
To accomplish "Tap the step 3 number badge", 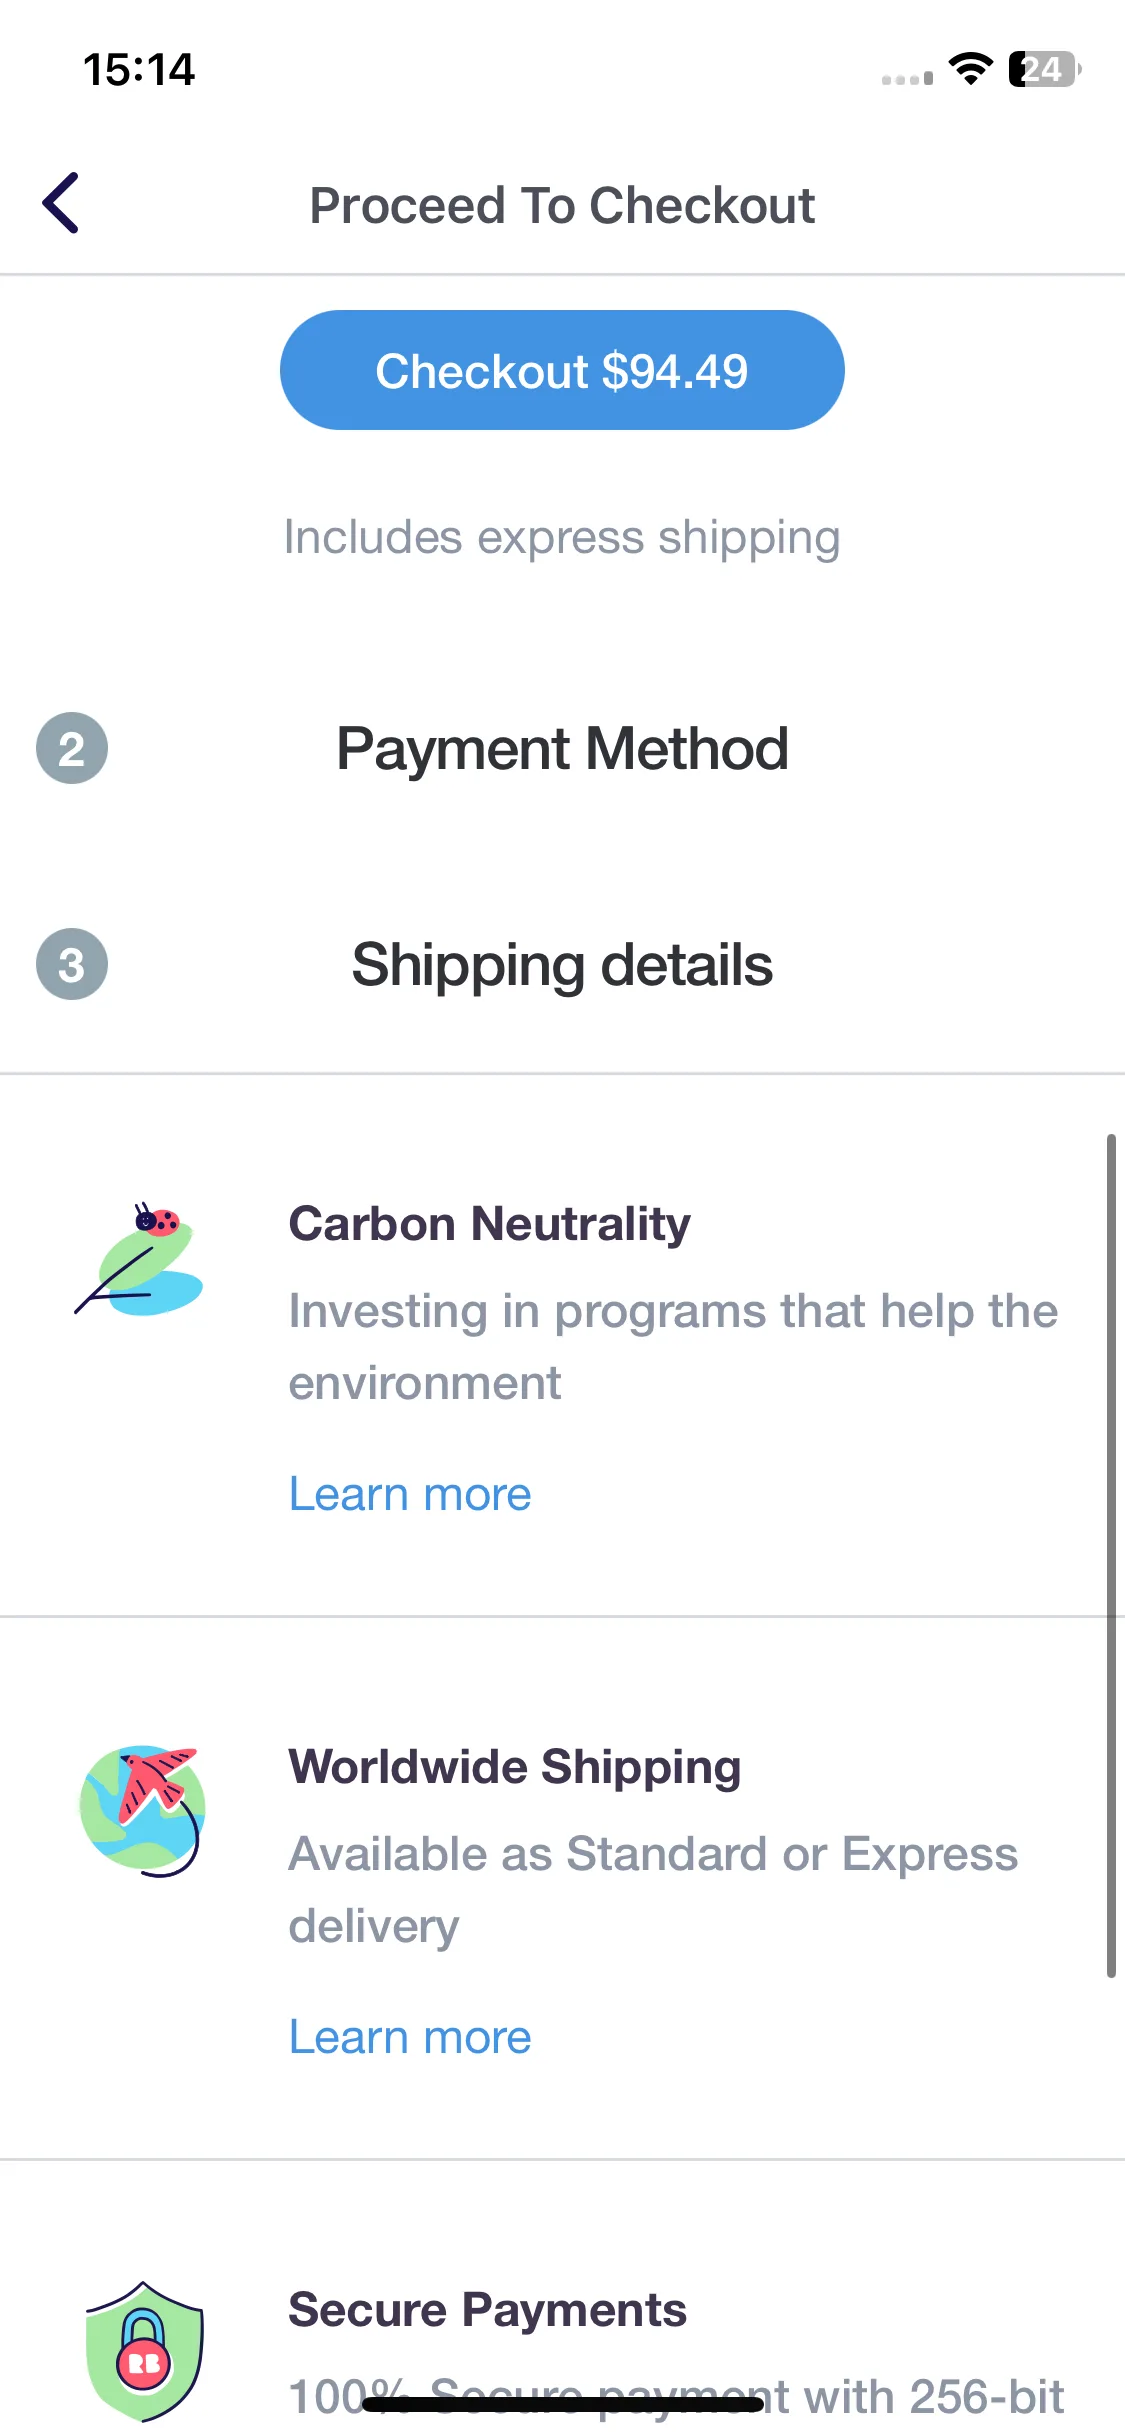I will click(x=72, y=964).
